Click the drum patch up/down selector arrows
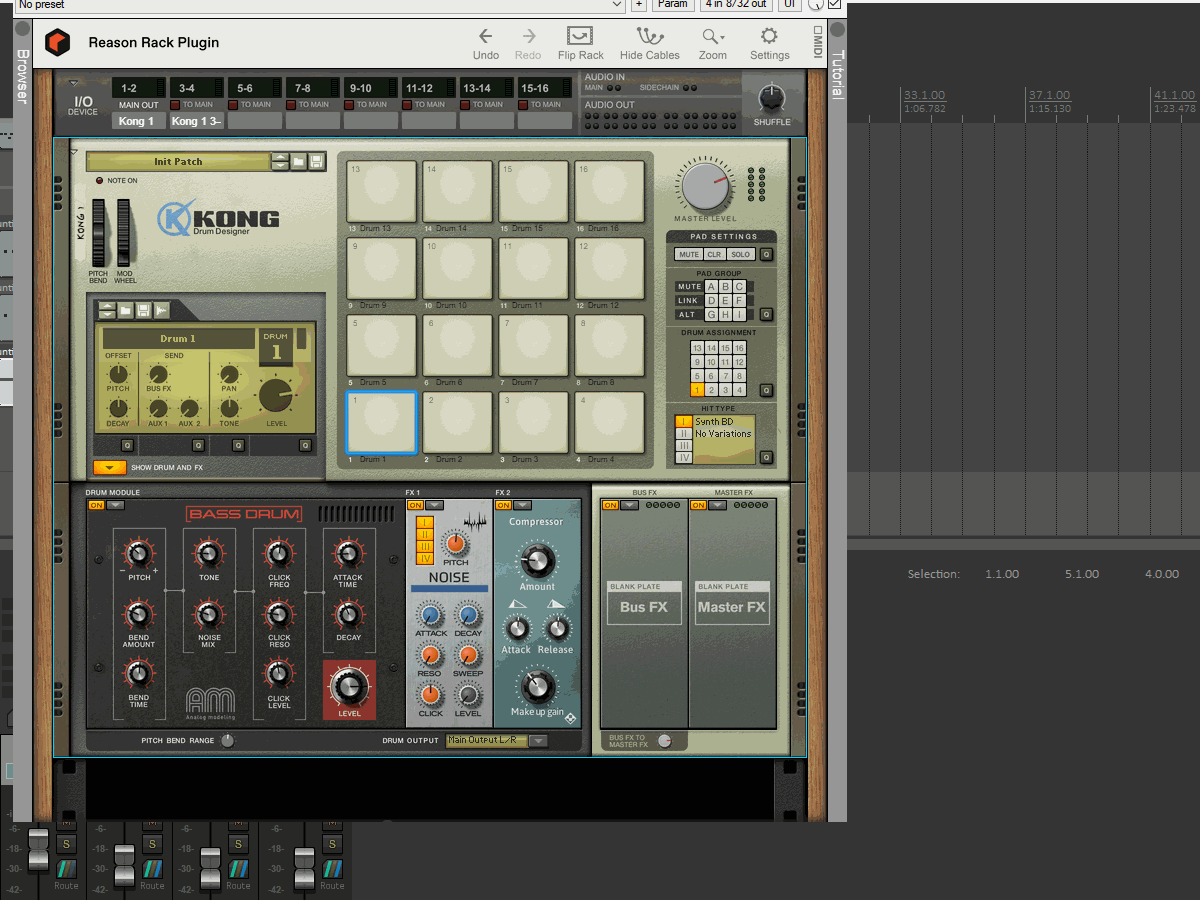This screenshot has width=1200, height=900. [107, 311]
